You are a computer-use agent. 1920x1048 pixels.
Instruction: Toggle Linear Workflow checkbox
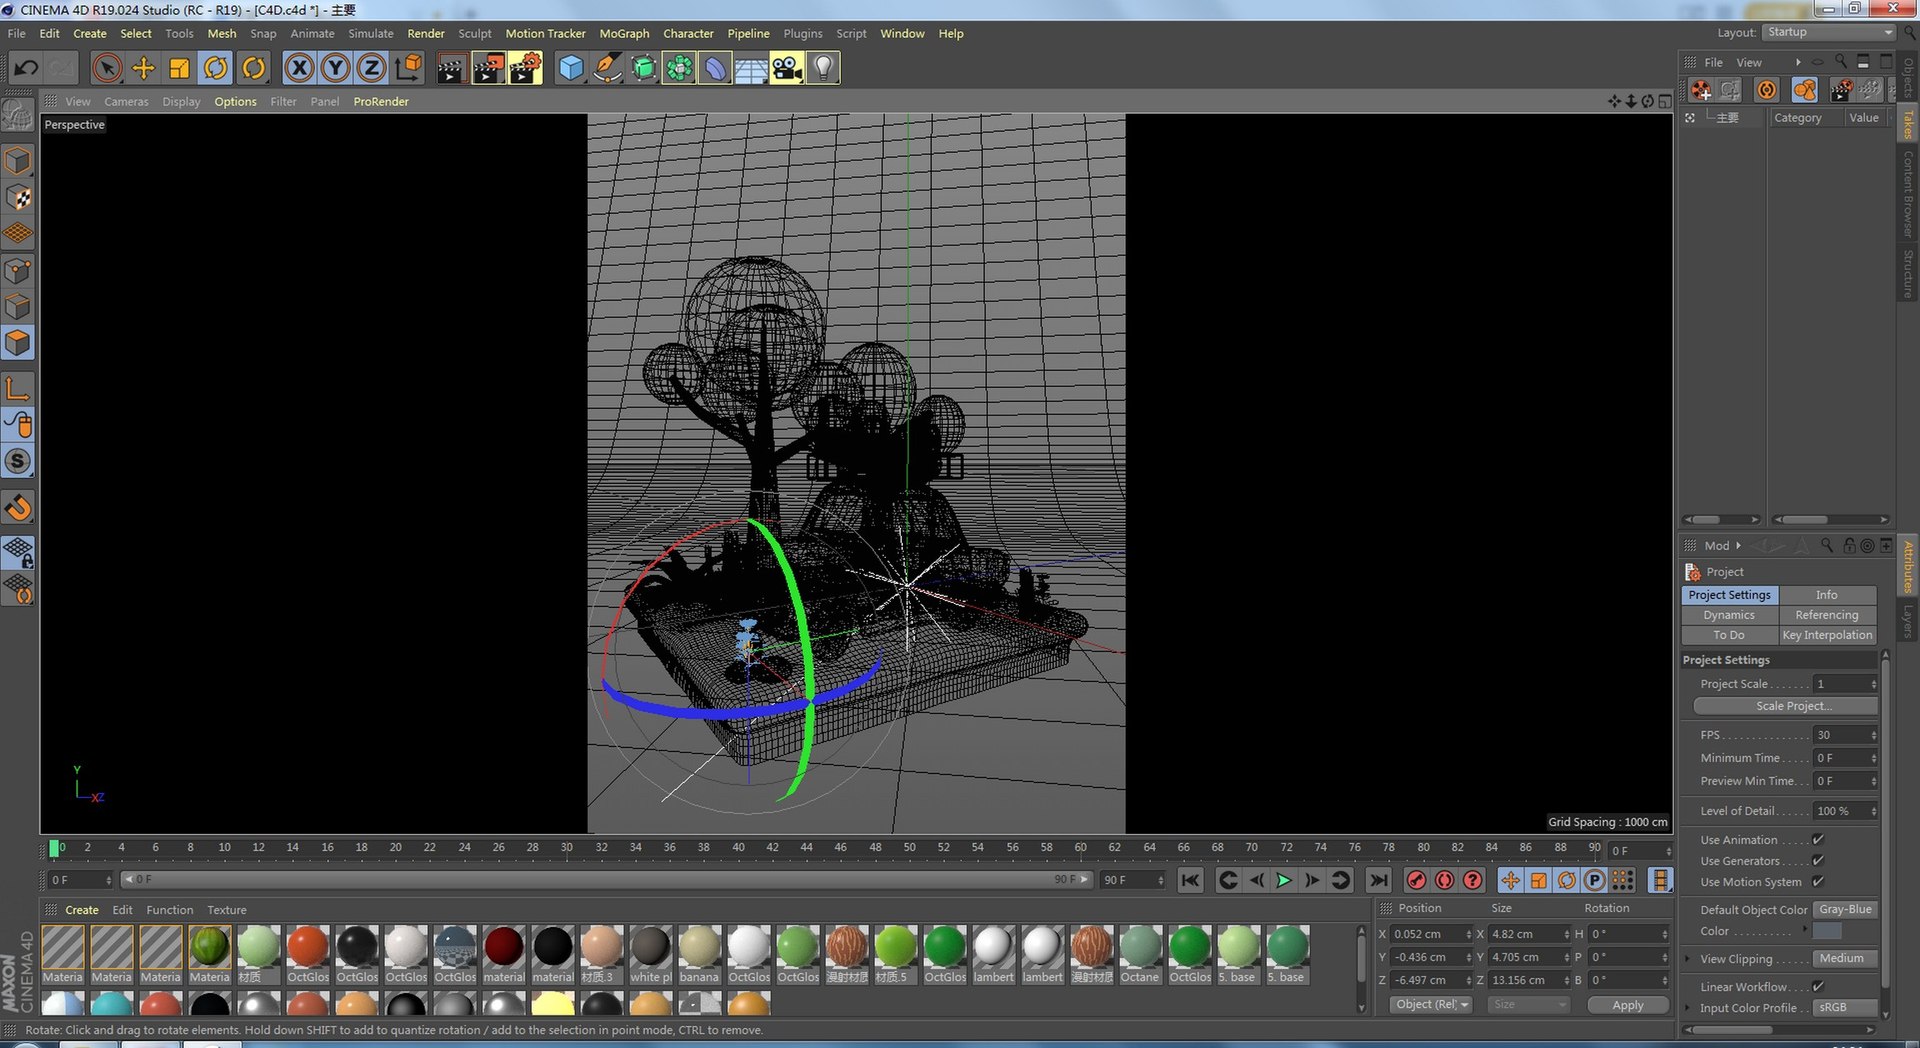click(1818, 987)
